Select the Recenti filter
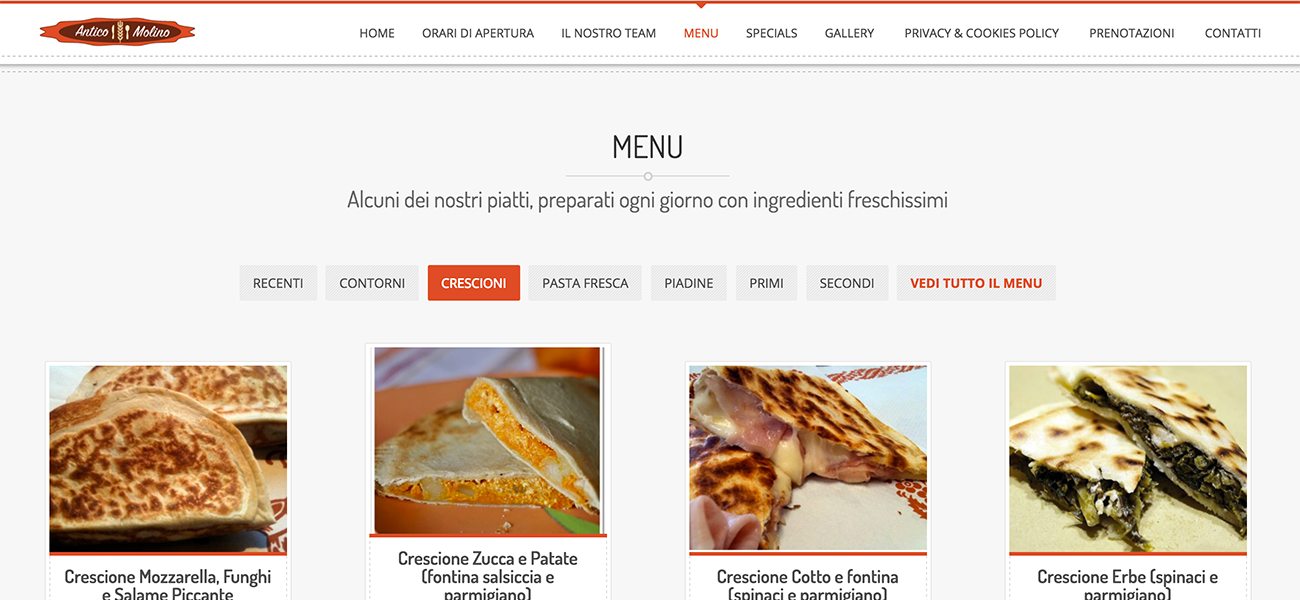1300x600 pixels. (278, 283)
